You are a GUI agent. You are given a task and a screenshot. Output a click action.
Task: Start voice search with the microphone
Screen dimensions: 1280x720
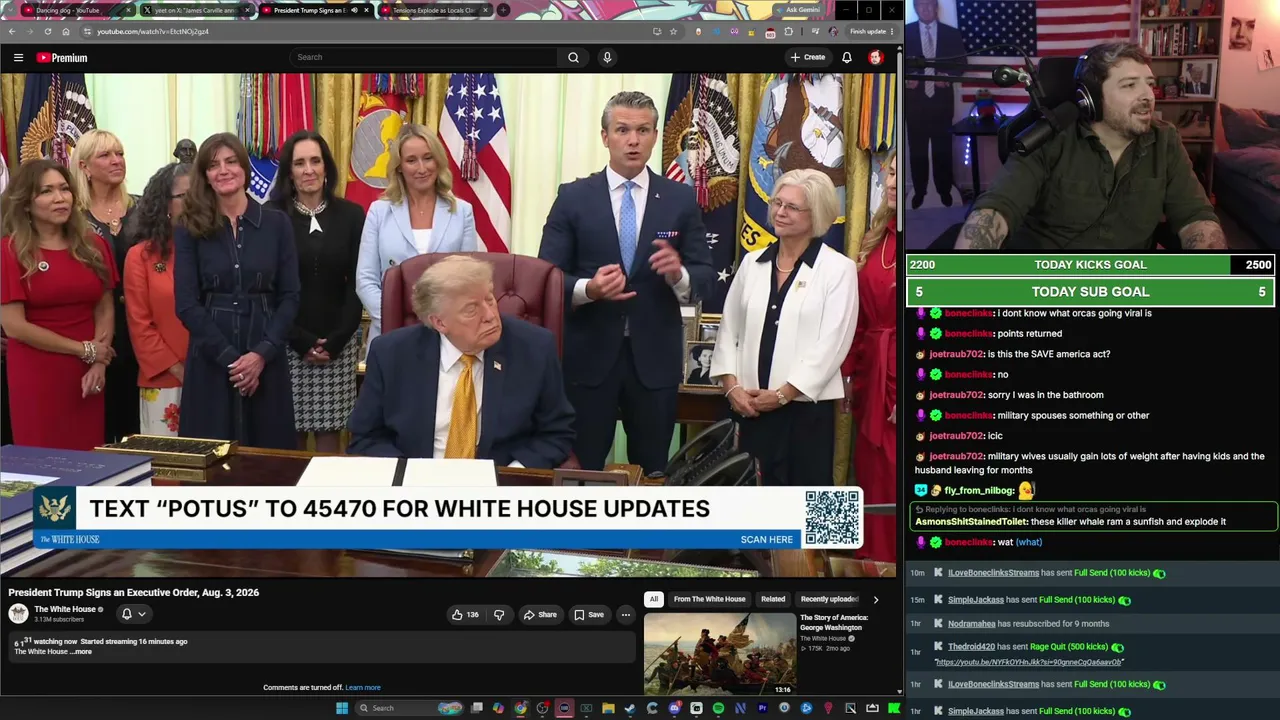point(607,57)
